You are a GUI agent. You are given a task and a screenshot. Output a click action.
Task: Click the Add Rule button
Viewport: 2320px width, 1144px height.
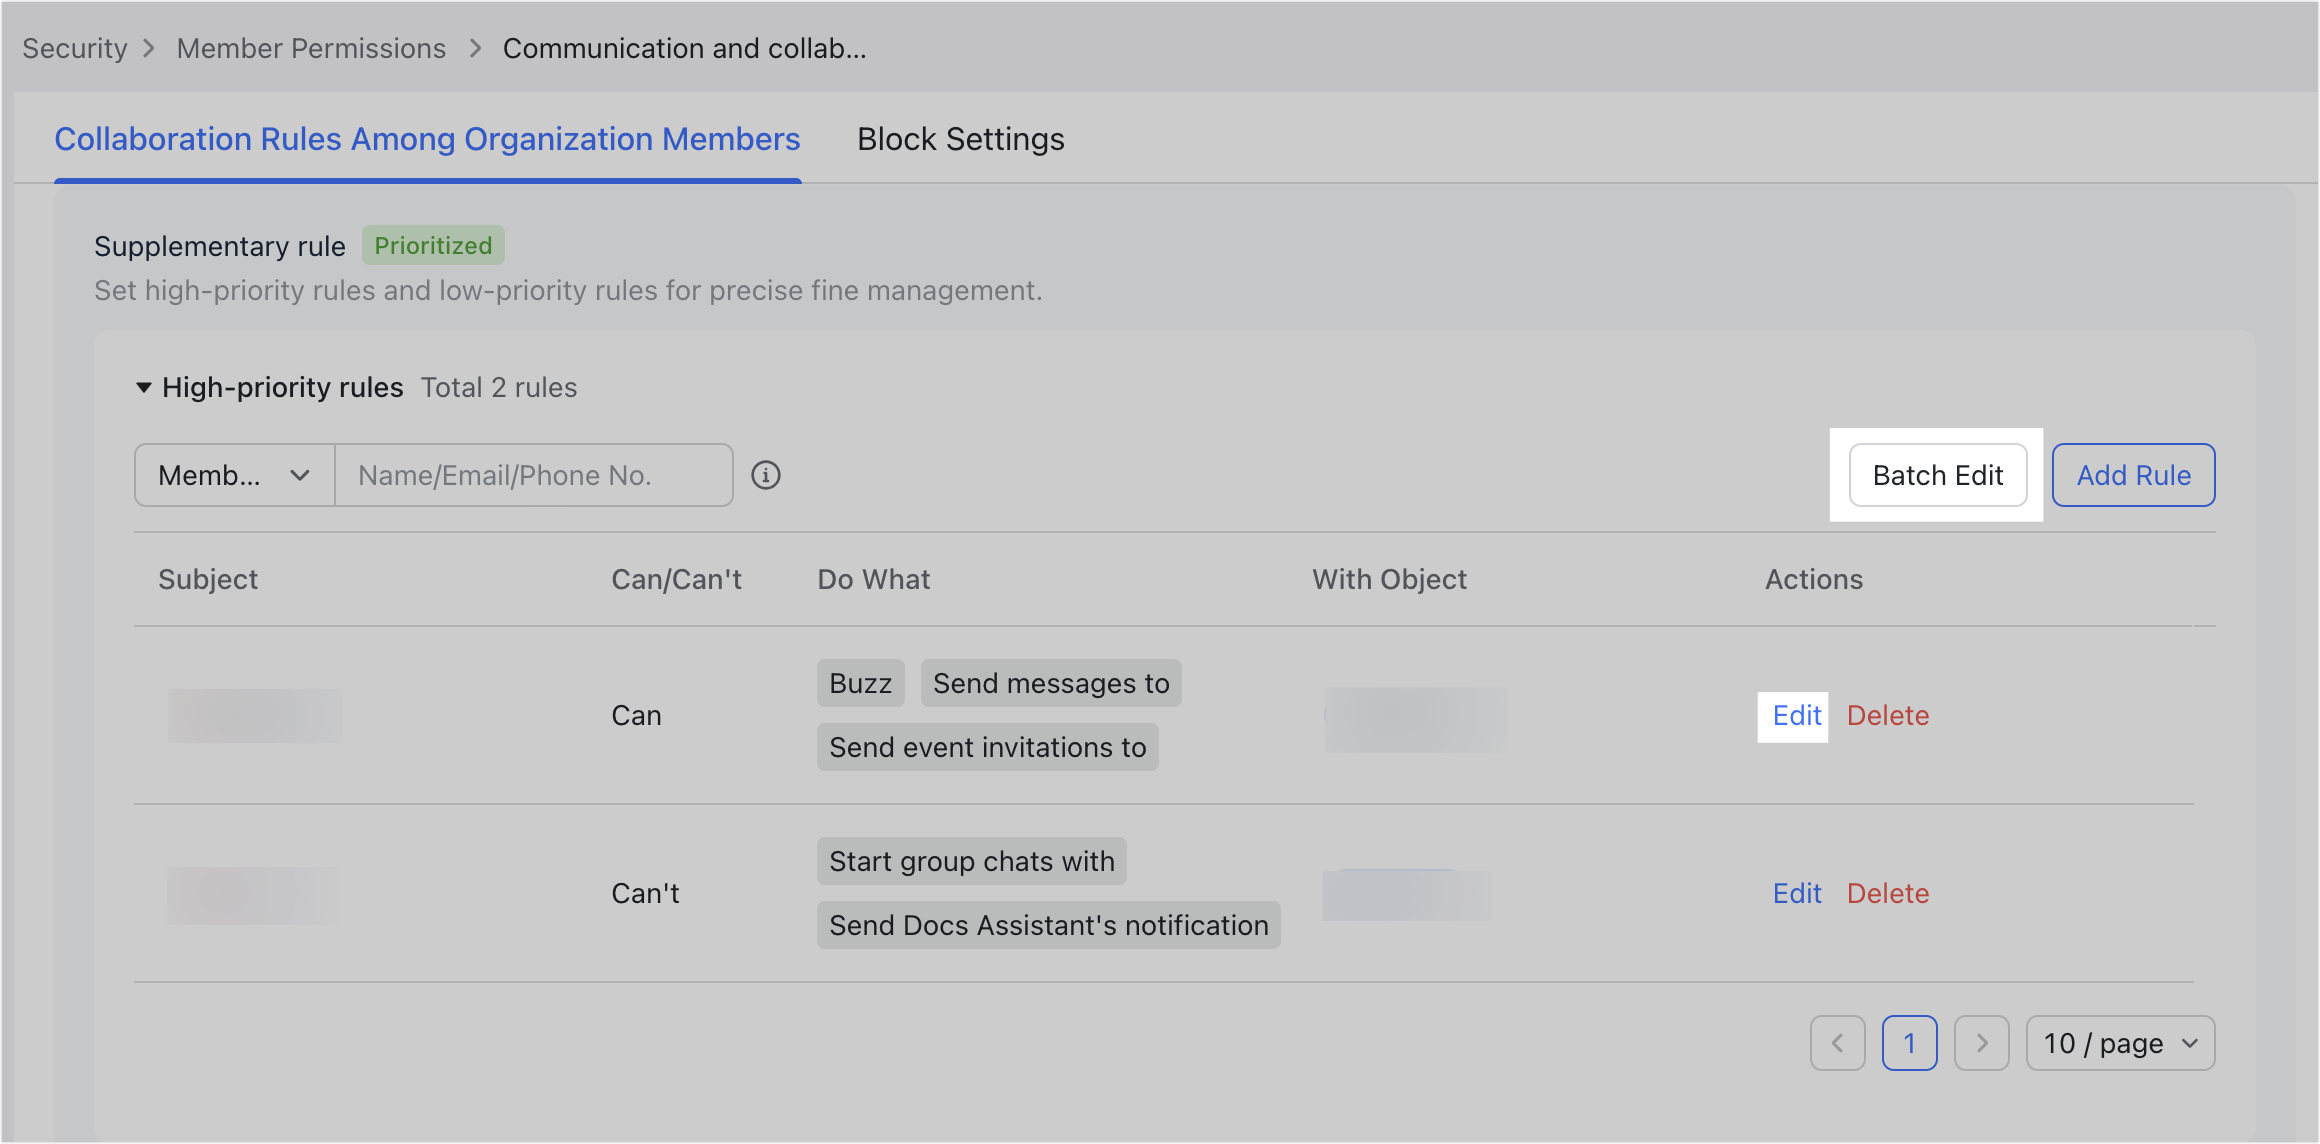coord(2133,475)
